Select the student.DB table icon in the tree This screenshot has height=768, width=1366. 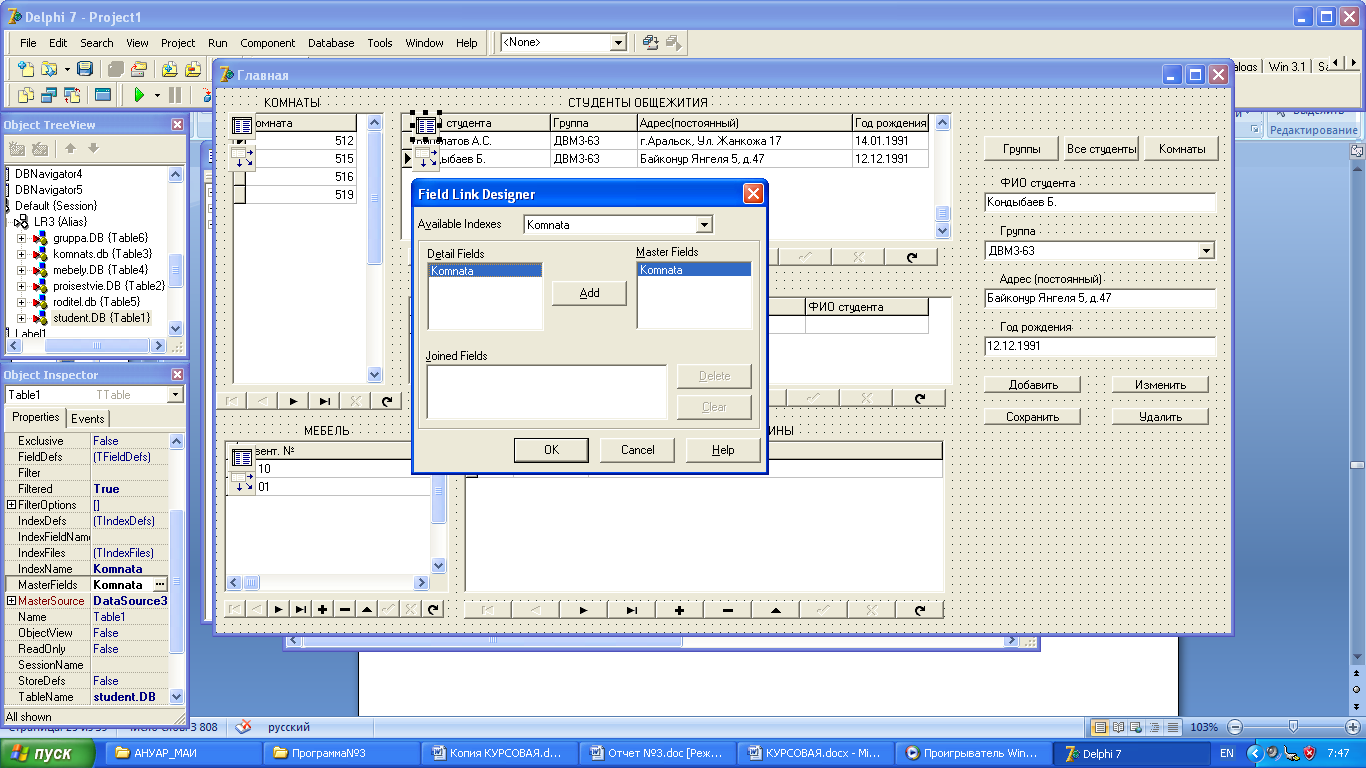click(x=40, y=318)
